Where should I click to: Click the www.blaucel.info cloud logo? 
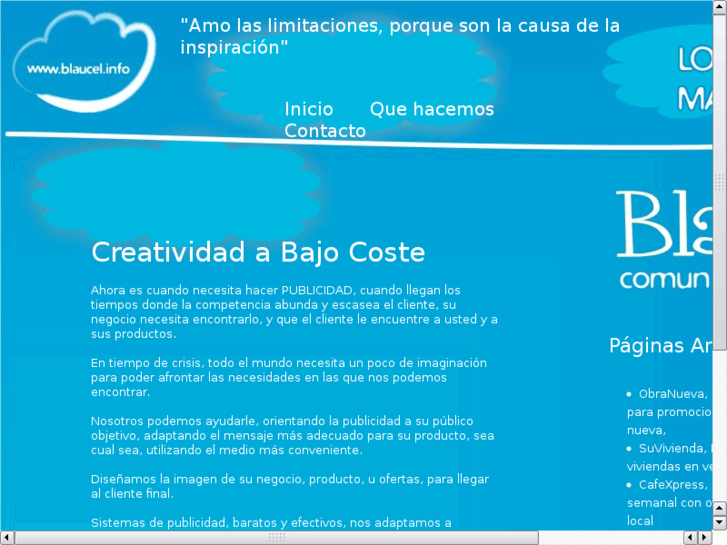coord(84,61)
